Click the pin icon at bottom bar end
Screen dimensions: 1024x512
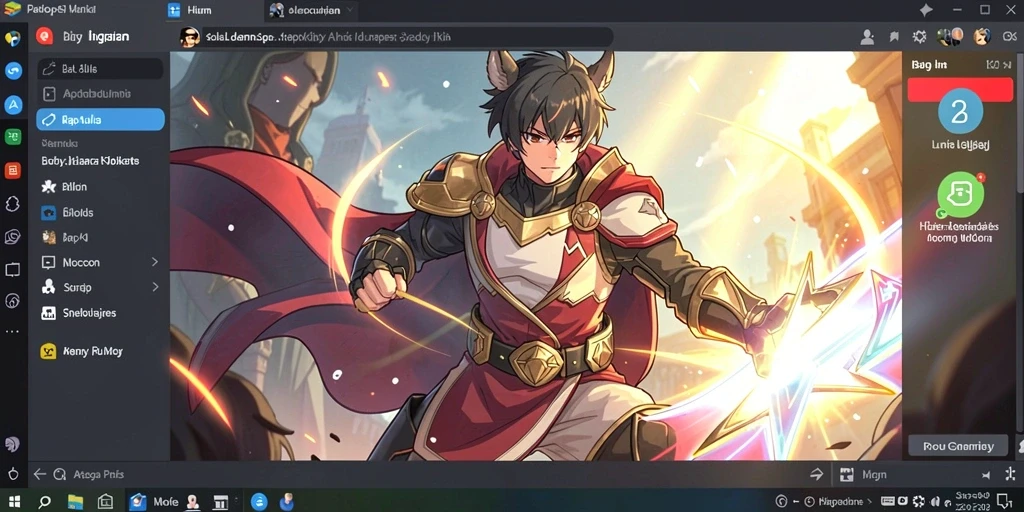(1012, 475)
